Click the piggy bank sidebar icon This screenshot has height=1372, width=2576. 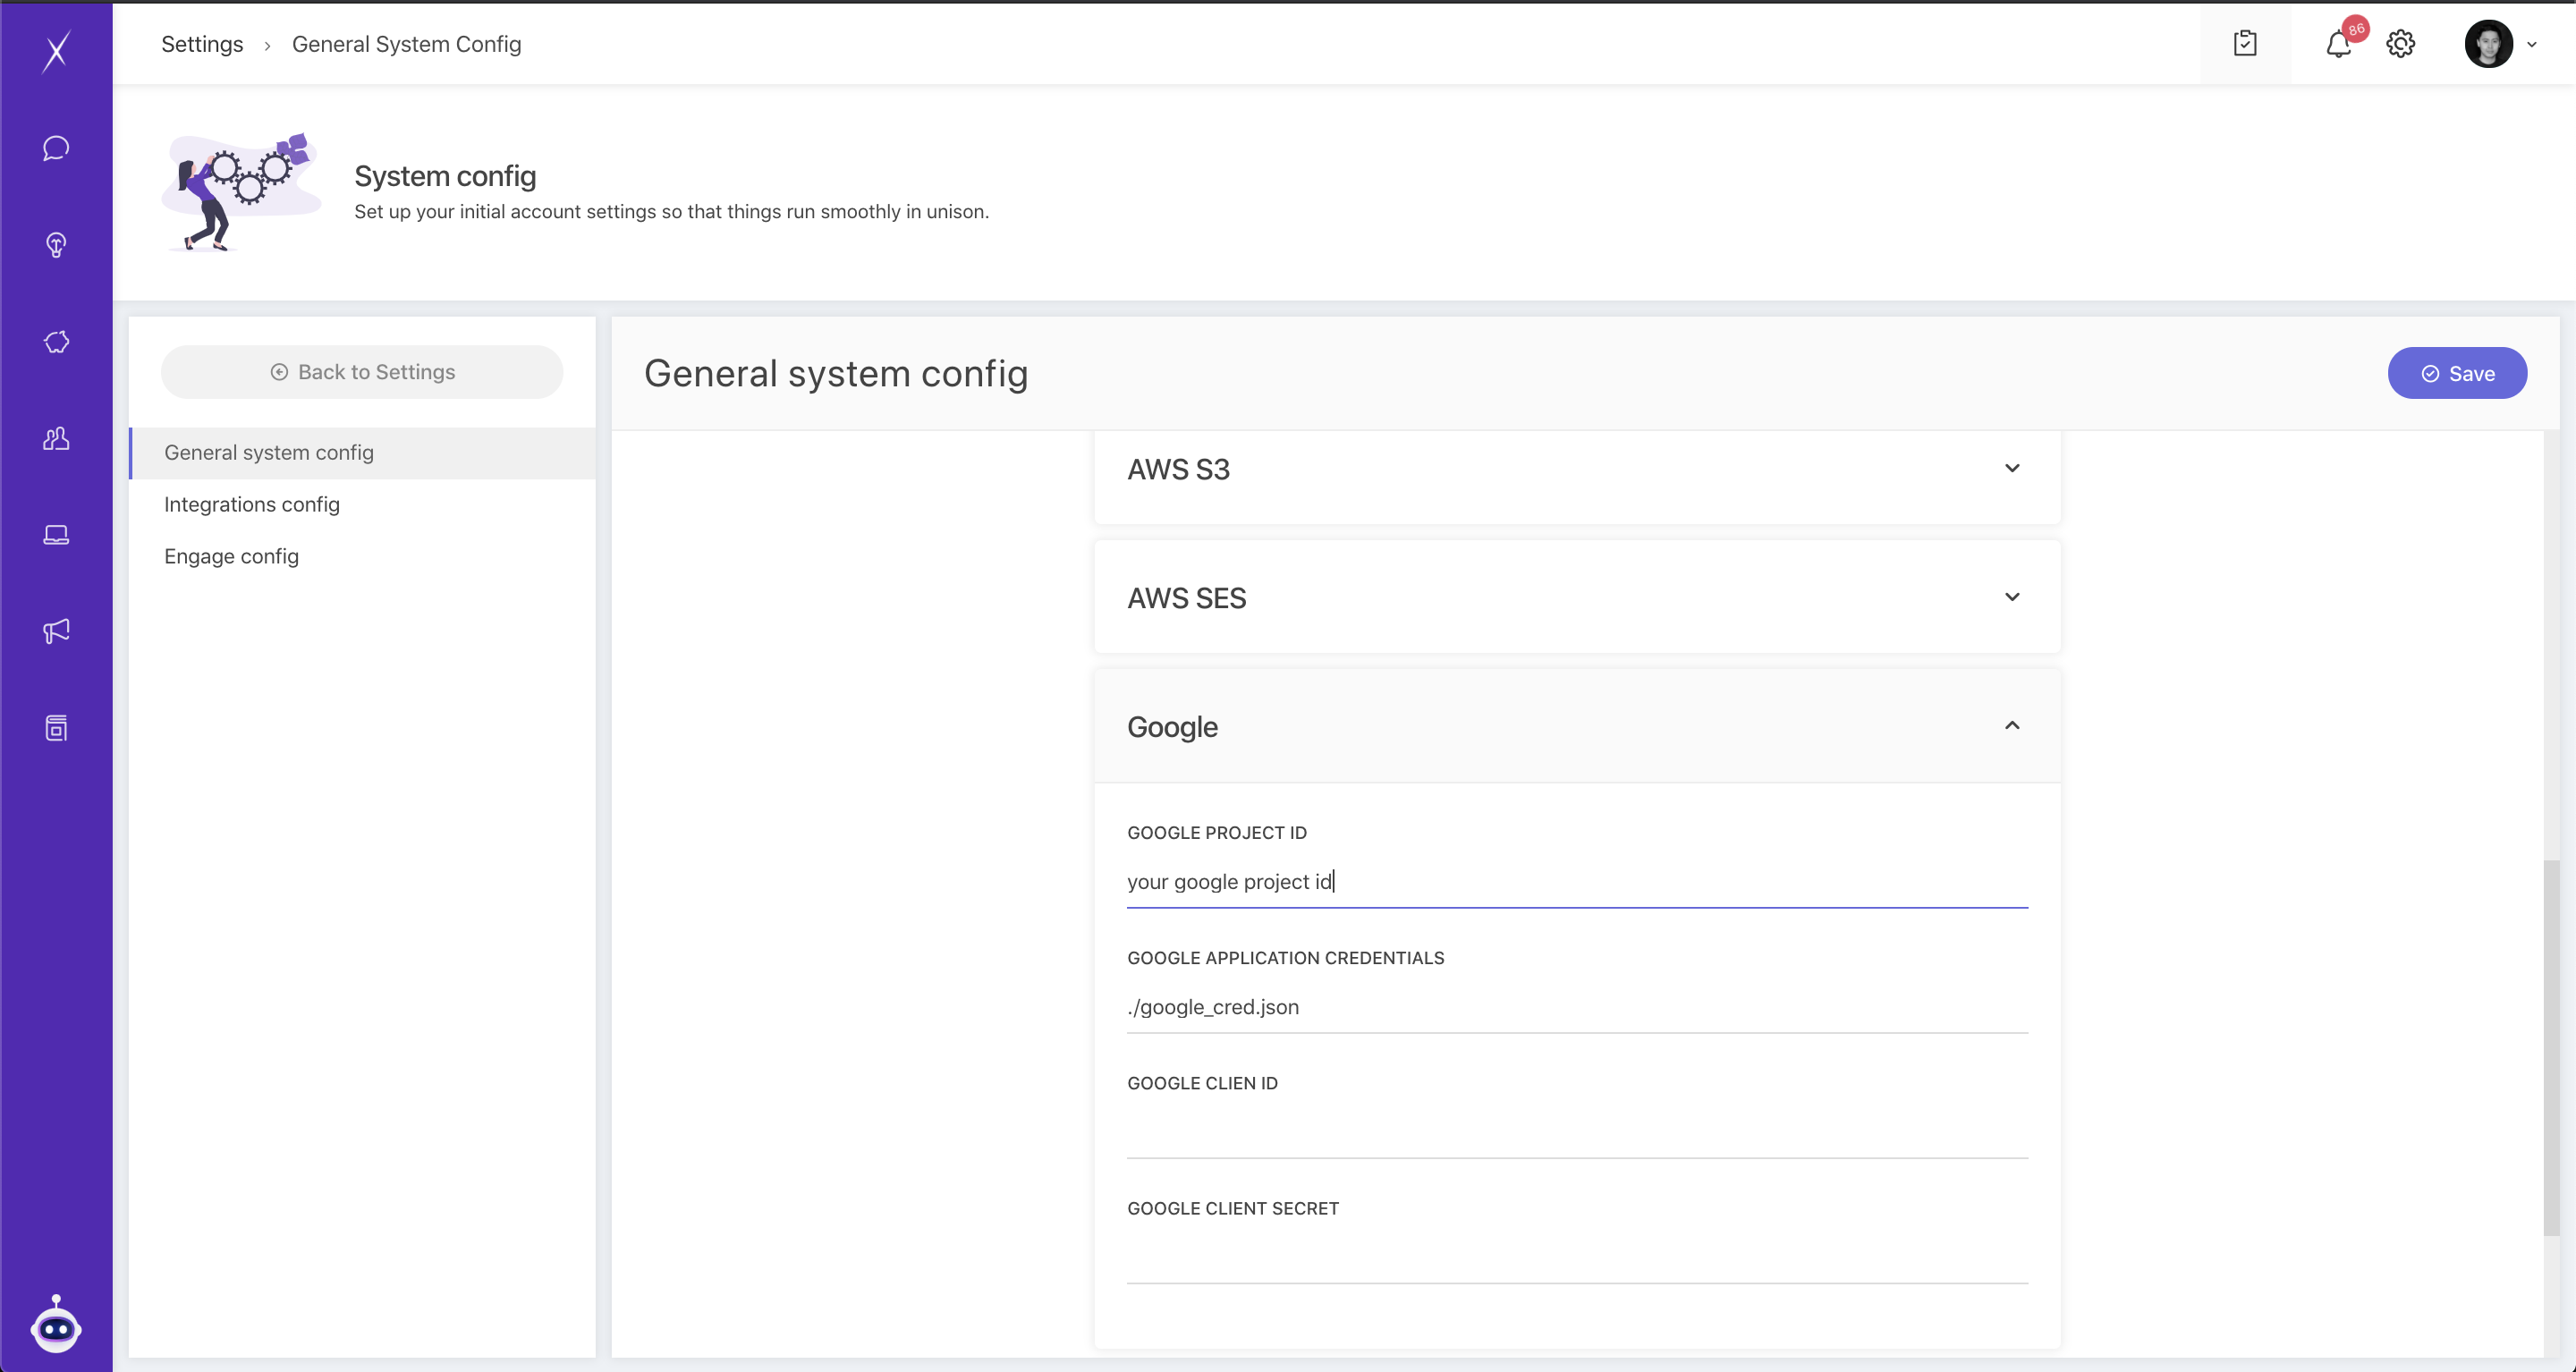(x=56, y=342)
